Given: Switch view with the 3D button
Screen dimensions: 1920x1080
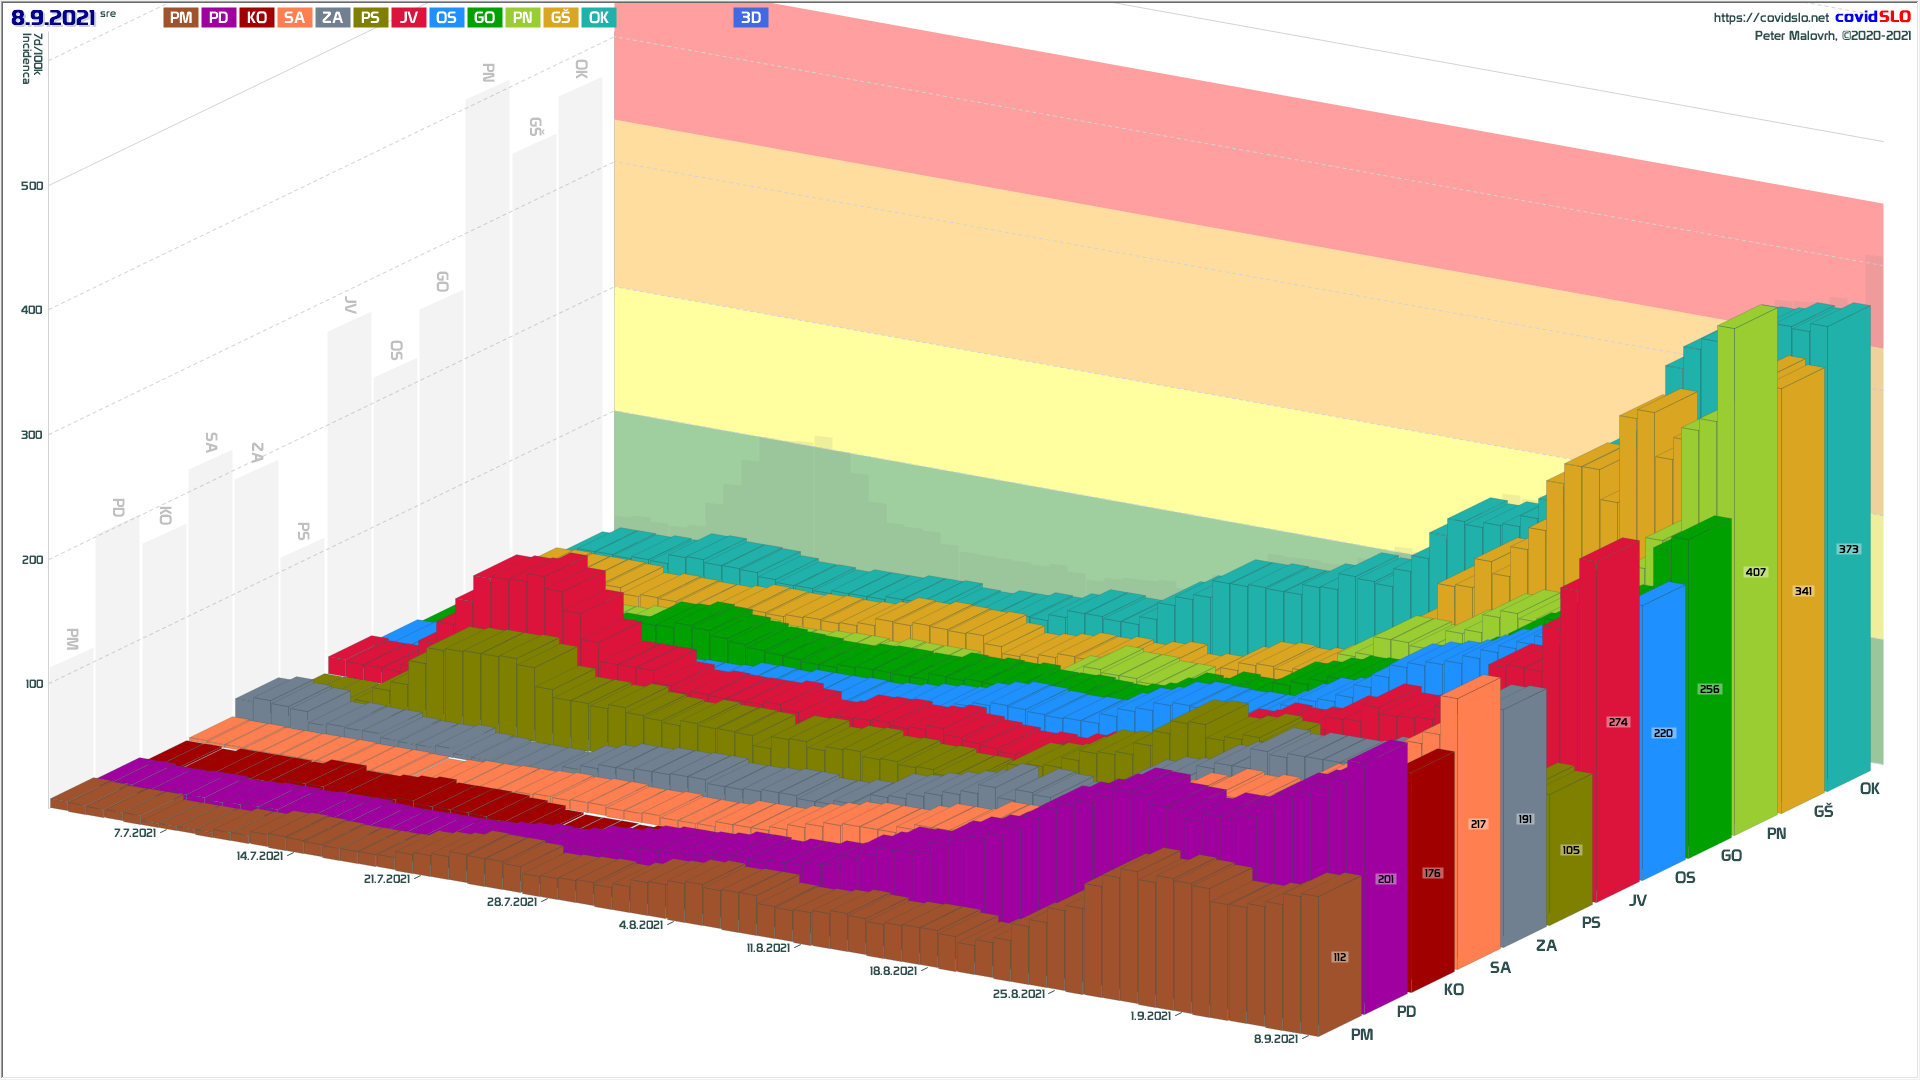Looking at the screenshot, I should pos(750,17).
